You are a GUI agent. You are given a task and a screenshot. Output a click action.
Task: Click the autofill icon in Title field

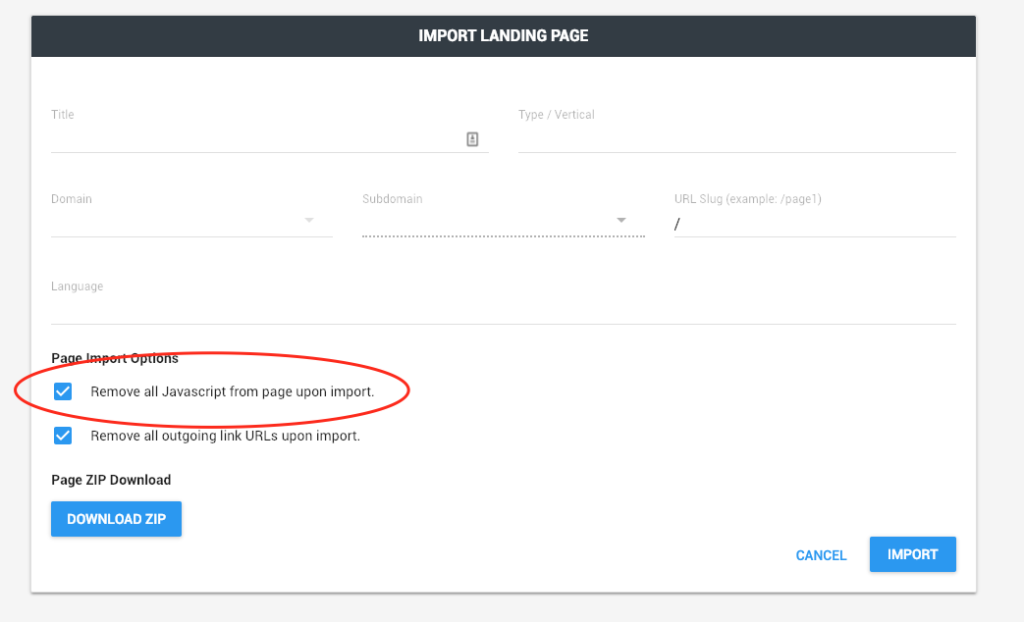pos(472,139)
